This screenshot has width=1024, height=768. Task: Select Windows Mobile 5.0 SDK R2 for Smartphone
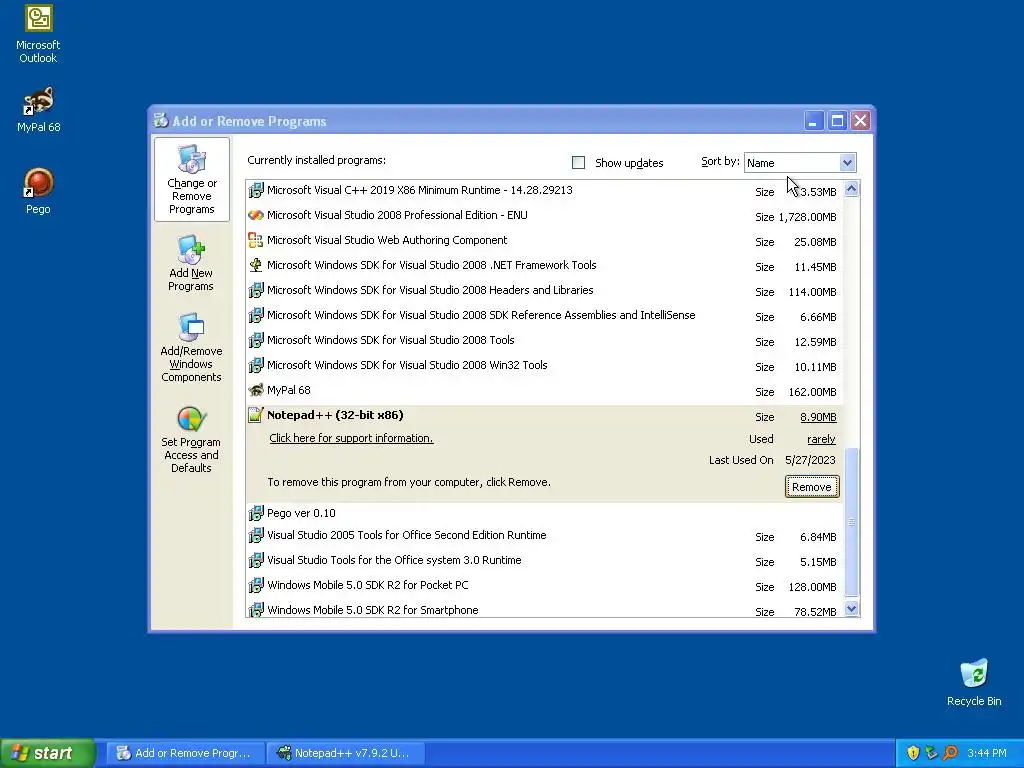click(545, 609)
